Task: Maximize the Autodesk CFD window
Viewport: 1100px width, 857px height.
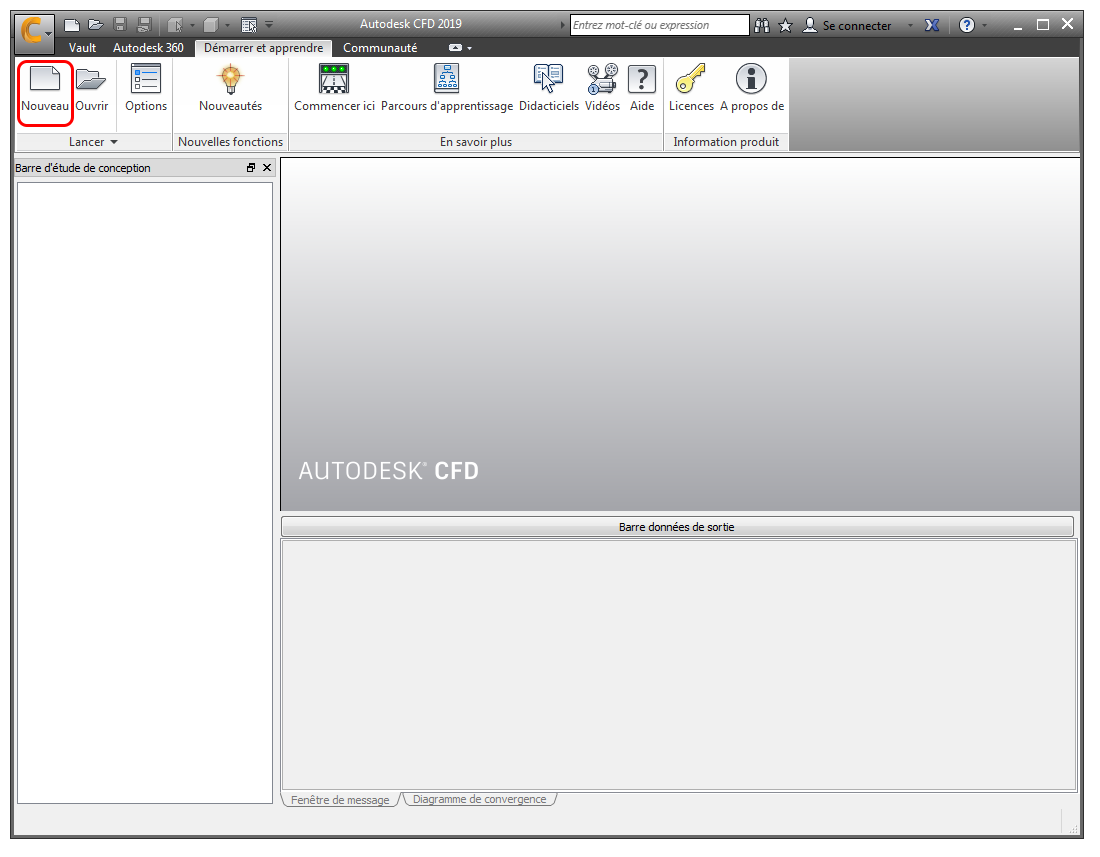Action: (1043, 25)
